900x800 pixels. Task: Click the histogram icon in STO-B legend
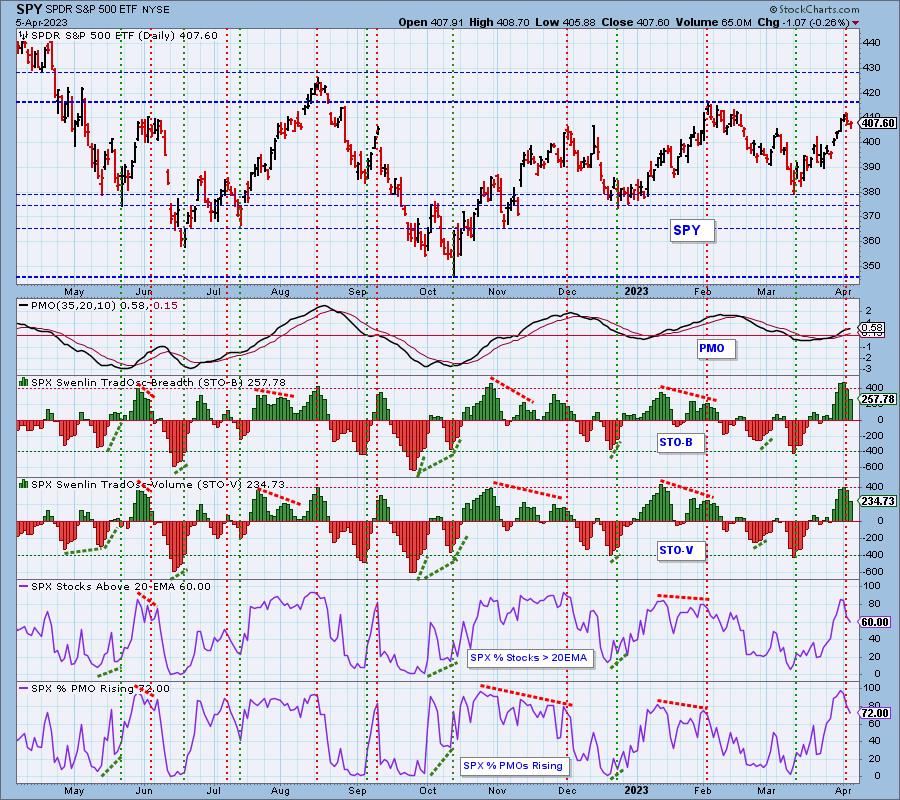(24, 382)
